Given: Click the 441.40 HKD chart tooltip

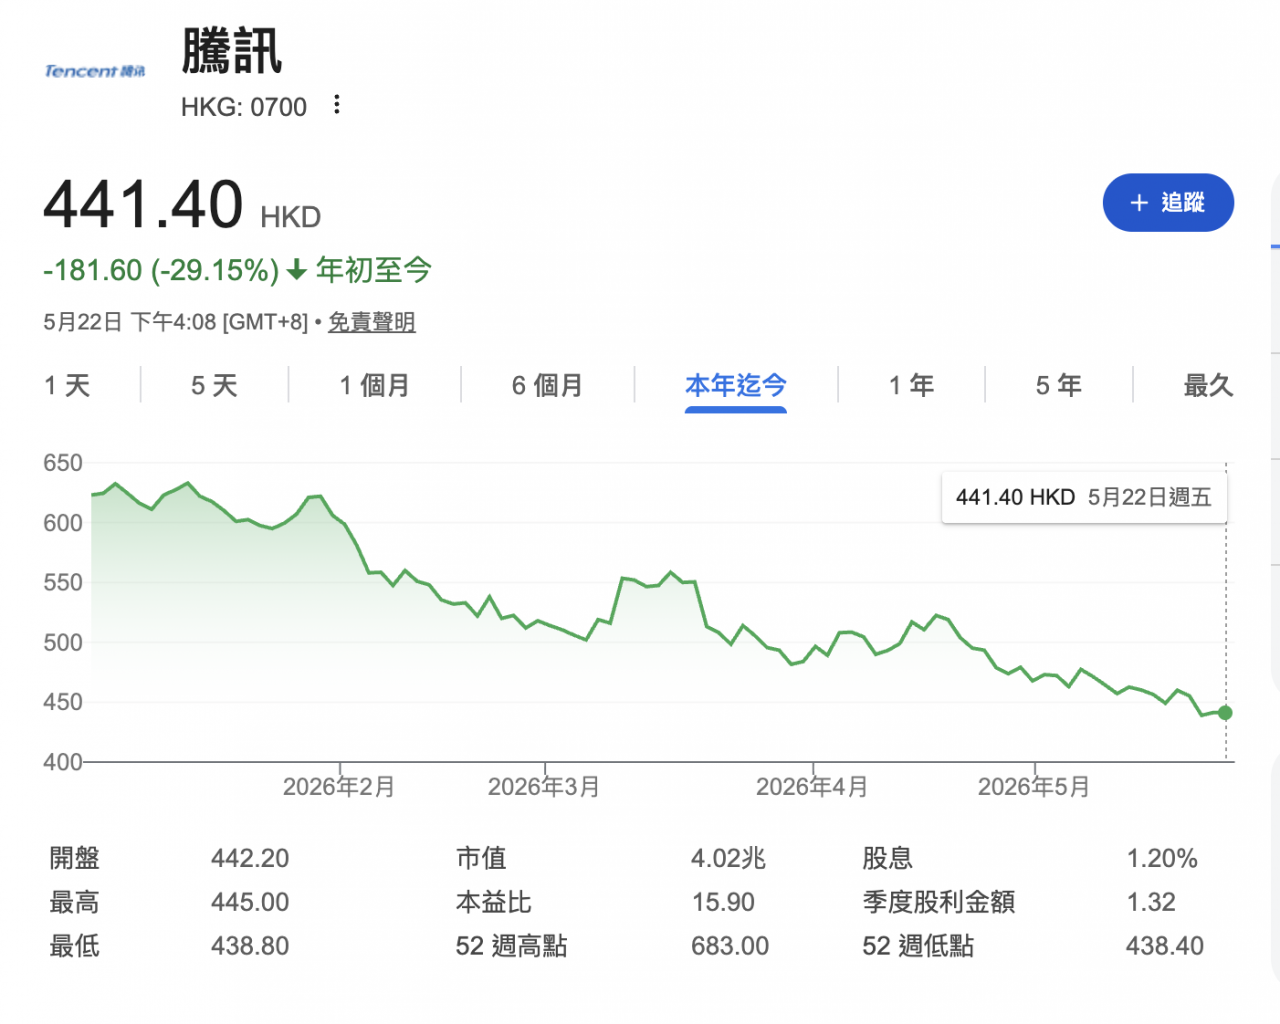Looking at the screenshot, I should click(1084, 498).
